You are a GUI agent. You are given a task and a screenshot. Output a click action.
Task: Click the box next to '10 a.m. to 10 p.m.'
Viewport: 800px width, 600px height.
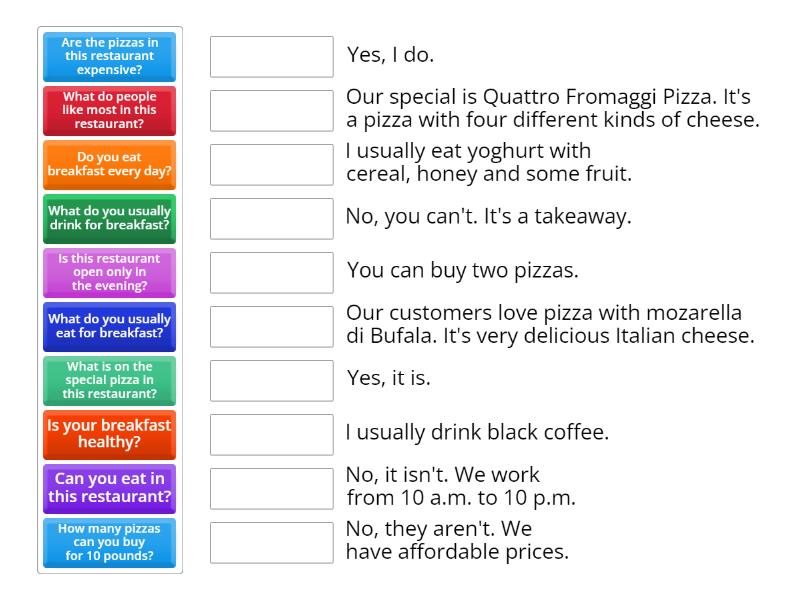click(272, 489)
